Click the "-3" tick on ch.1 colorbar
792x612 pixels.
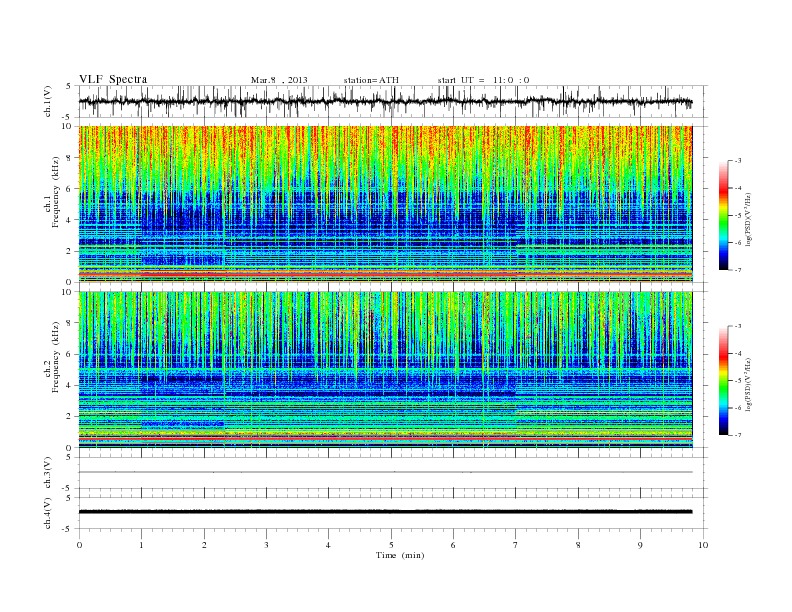pos(737,161)
